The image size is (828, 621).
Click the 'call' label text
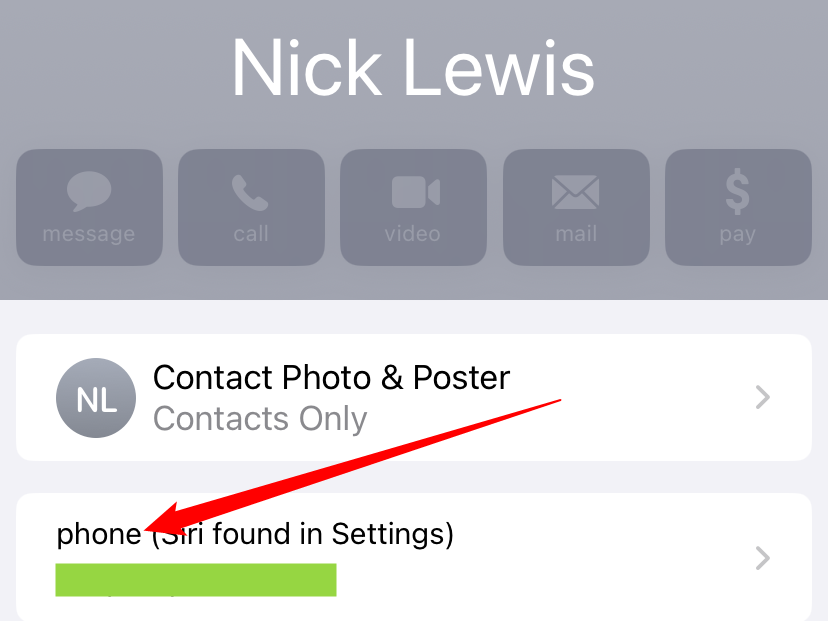tap(251, 233)
